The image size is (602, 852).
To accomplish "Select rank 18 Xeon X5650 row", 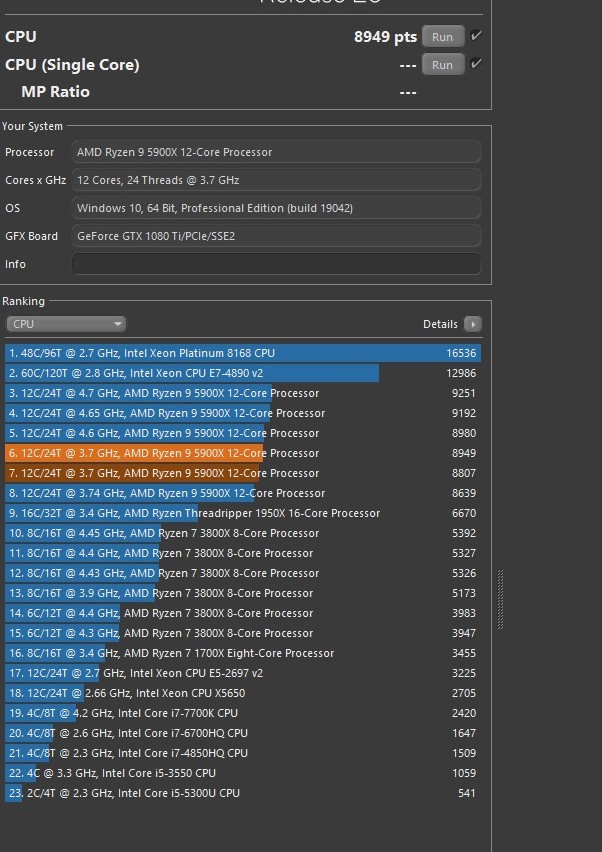I will (243, 693).
